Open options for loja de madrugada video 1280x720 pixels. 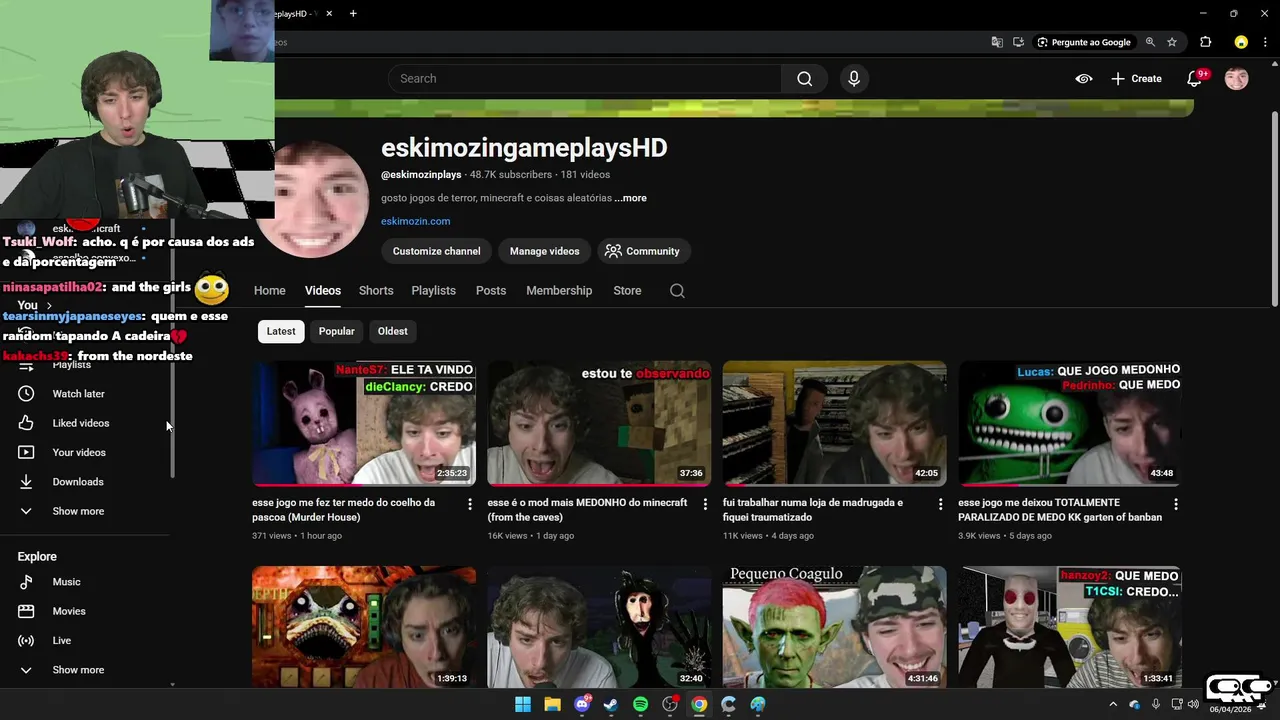tap(940, 504)
